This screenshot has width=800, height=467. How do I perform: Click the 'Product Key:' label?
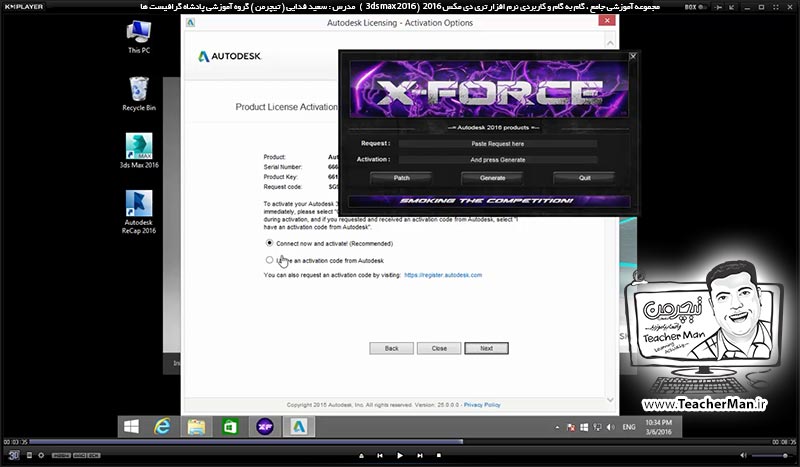click(x=280, y=177)
